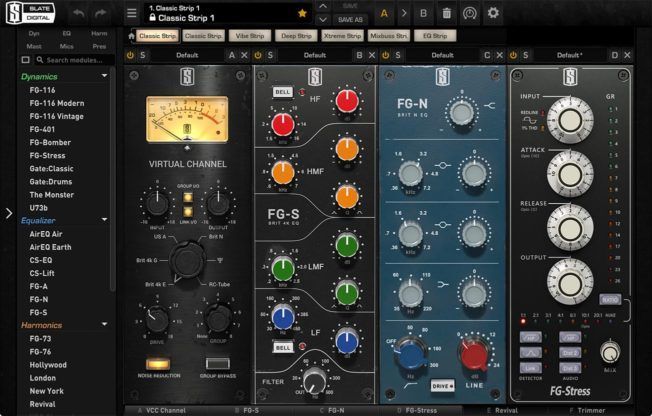This screenshot has height=416, width=652.
Task: Select Hollywood in Harmonics list
Action: [48, 365]
